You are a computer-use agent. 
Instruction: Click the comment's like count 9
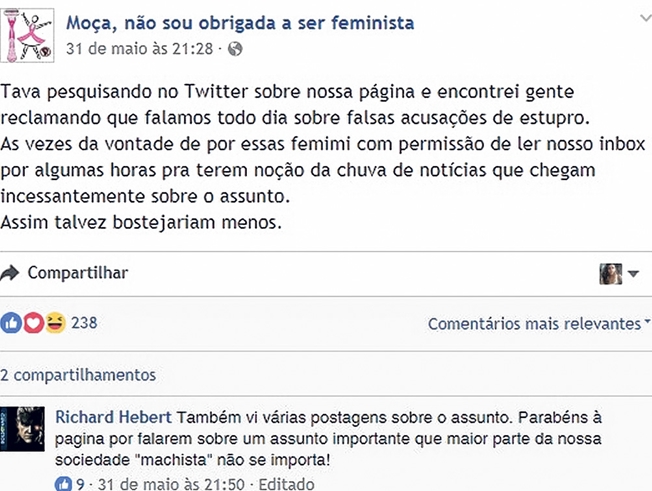tap(79, 483)
